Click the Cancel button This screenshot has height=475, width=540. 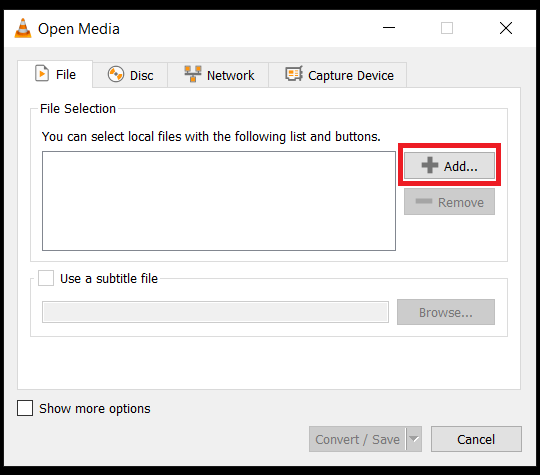click(x=476, y=439)
